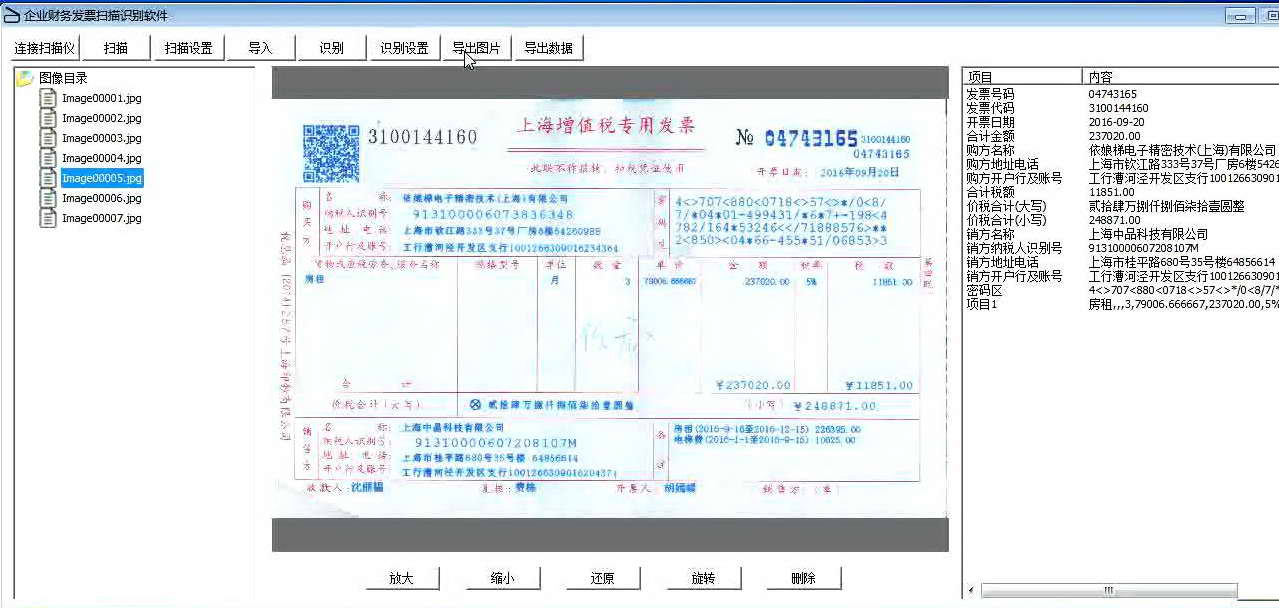The width and height of the screenshot is (1279, 608).
Task: Click the Image00001.jpg file icon
Action: click(x=47, y=98)
